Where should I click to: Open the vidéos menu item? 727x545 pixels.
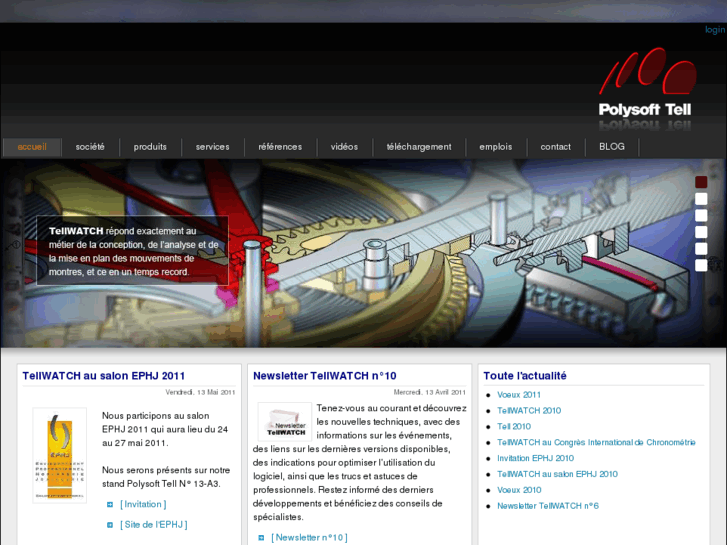[344, 147]
